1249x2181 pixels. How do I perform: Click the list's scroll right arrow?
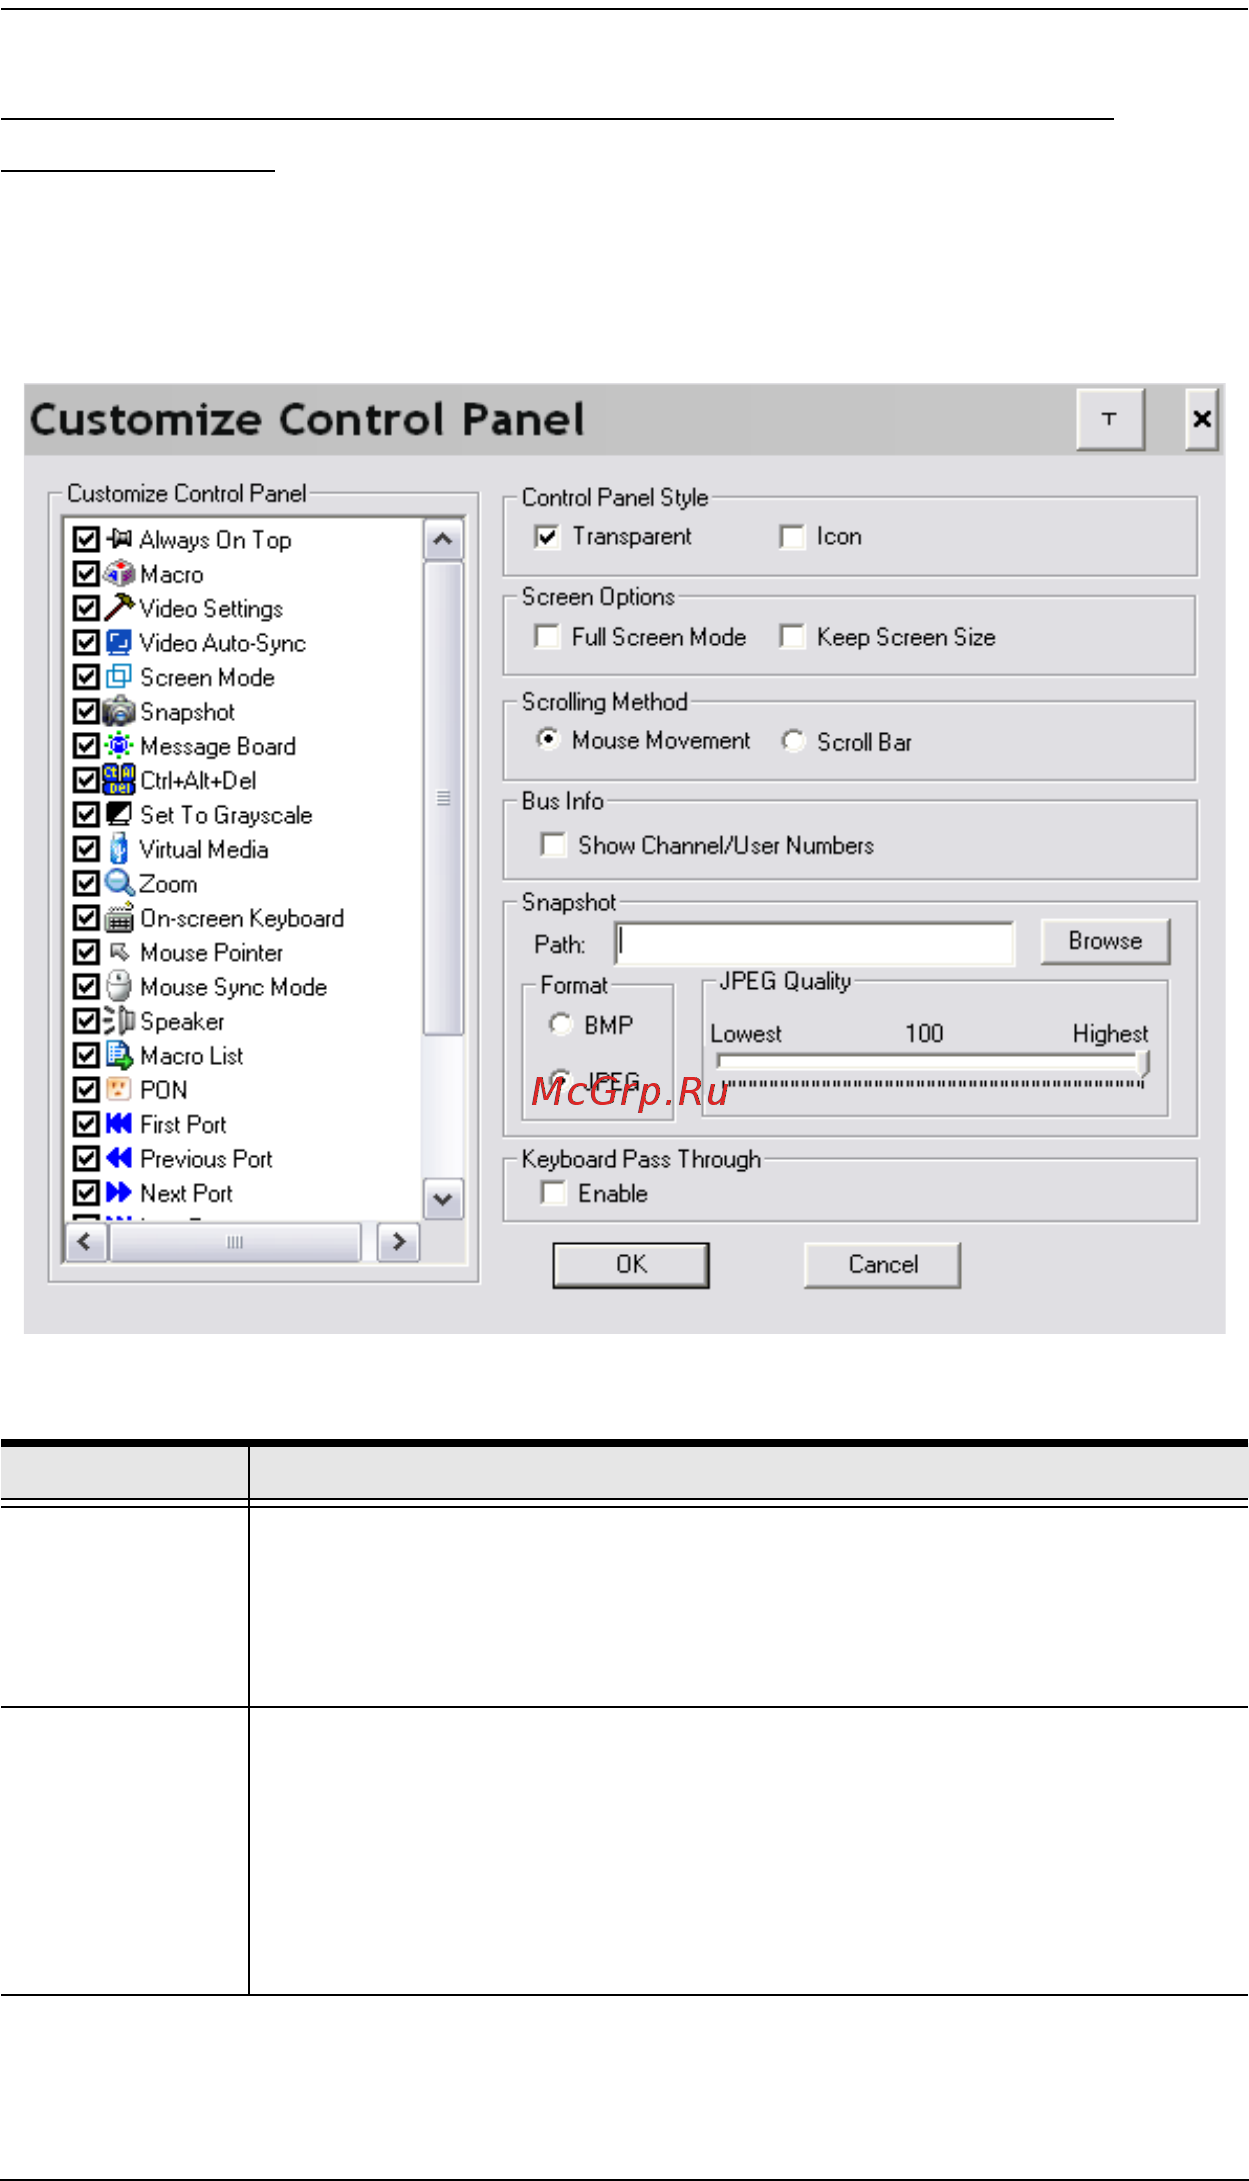pos(398,1242)
